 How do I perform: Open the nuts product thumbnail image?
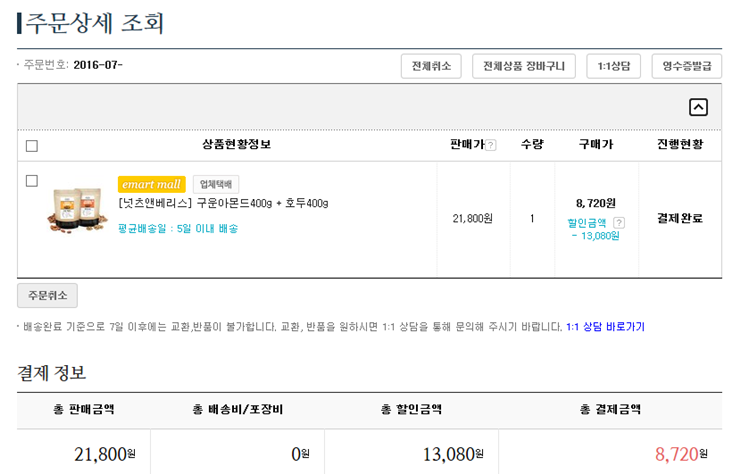point(75,209)
